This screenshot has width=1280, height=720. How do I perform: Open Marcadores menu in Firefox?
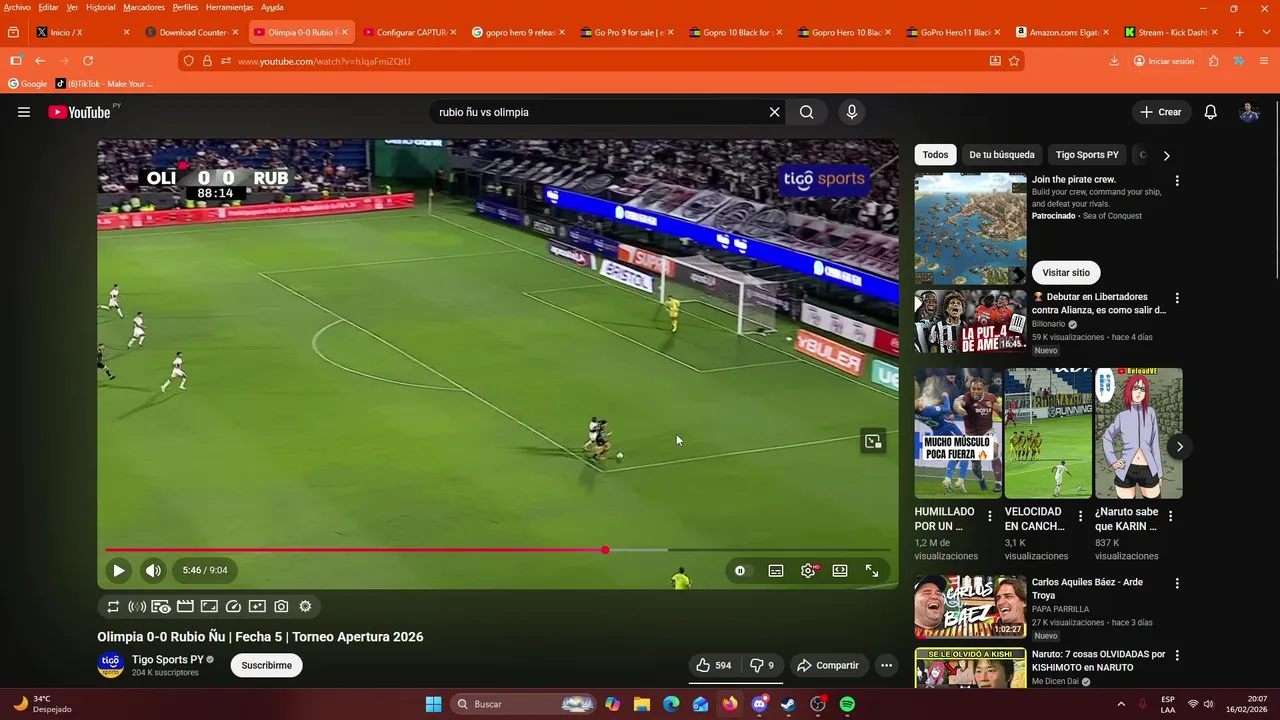(144, 7)
